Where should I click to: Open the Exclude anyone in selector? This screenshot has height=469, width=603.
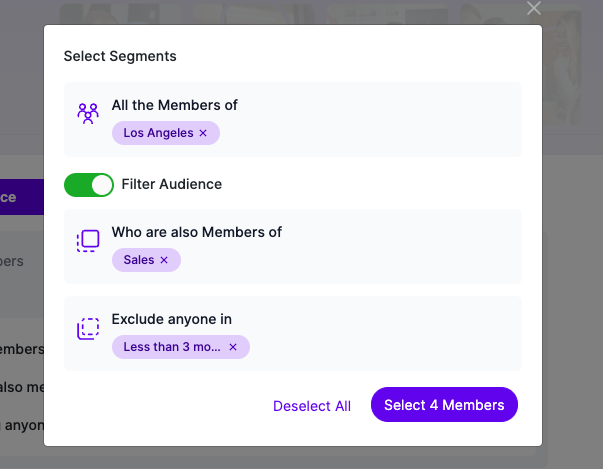pyautogui.click(x=293, y=333)
